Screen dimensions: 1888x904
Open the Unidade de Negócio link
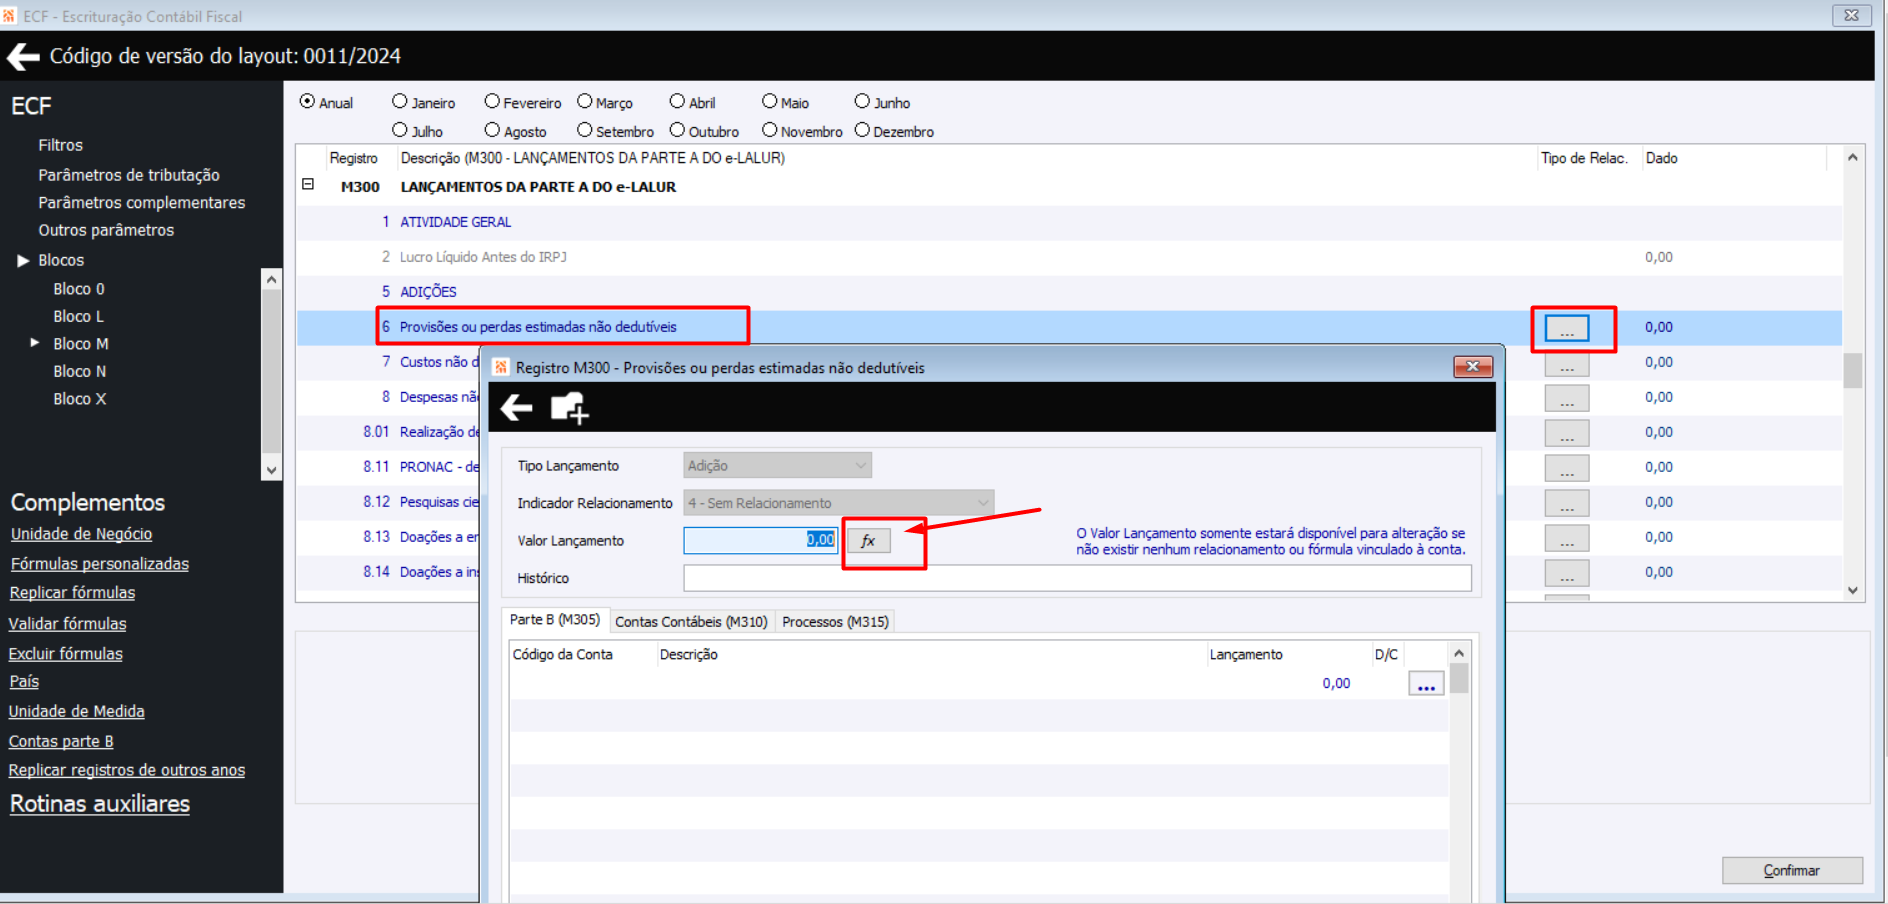point(81,534)
